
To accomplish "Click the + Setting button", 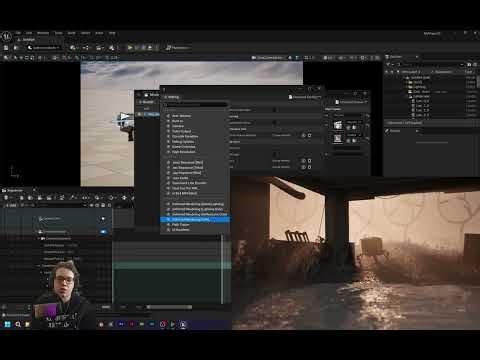I will tap(172, 97).
